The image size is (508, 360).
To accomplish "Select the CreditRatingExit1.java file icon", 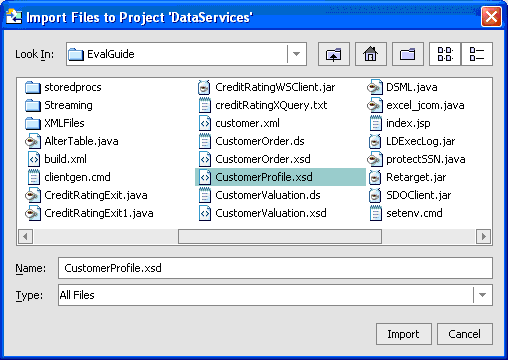I will pos(33,213).
